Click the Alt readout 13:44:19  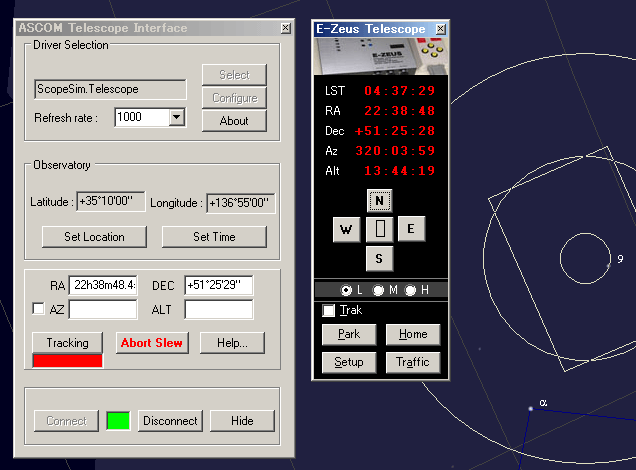pos(400,171)
